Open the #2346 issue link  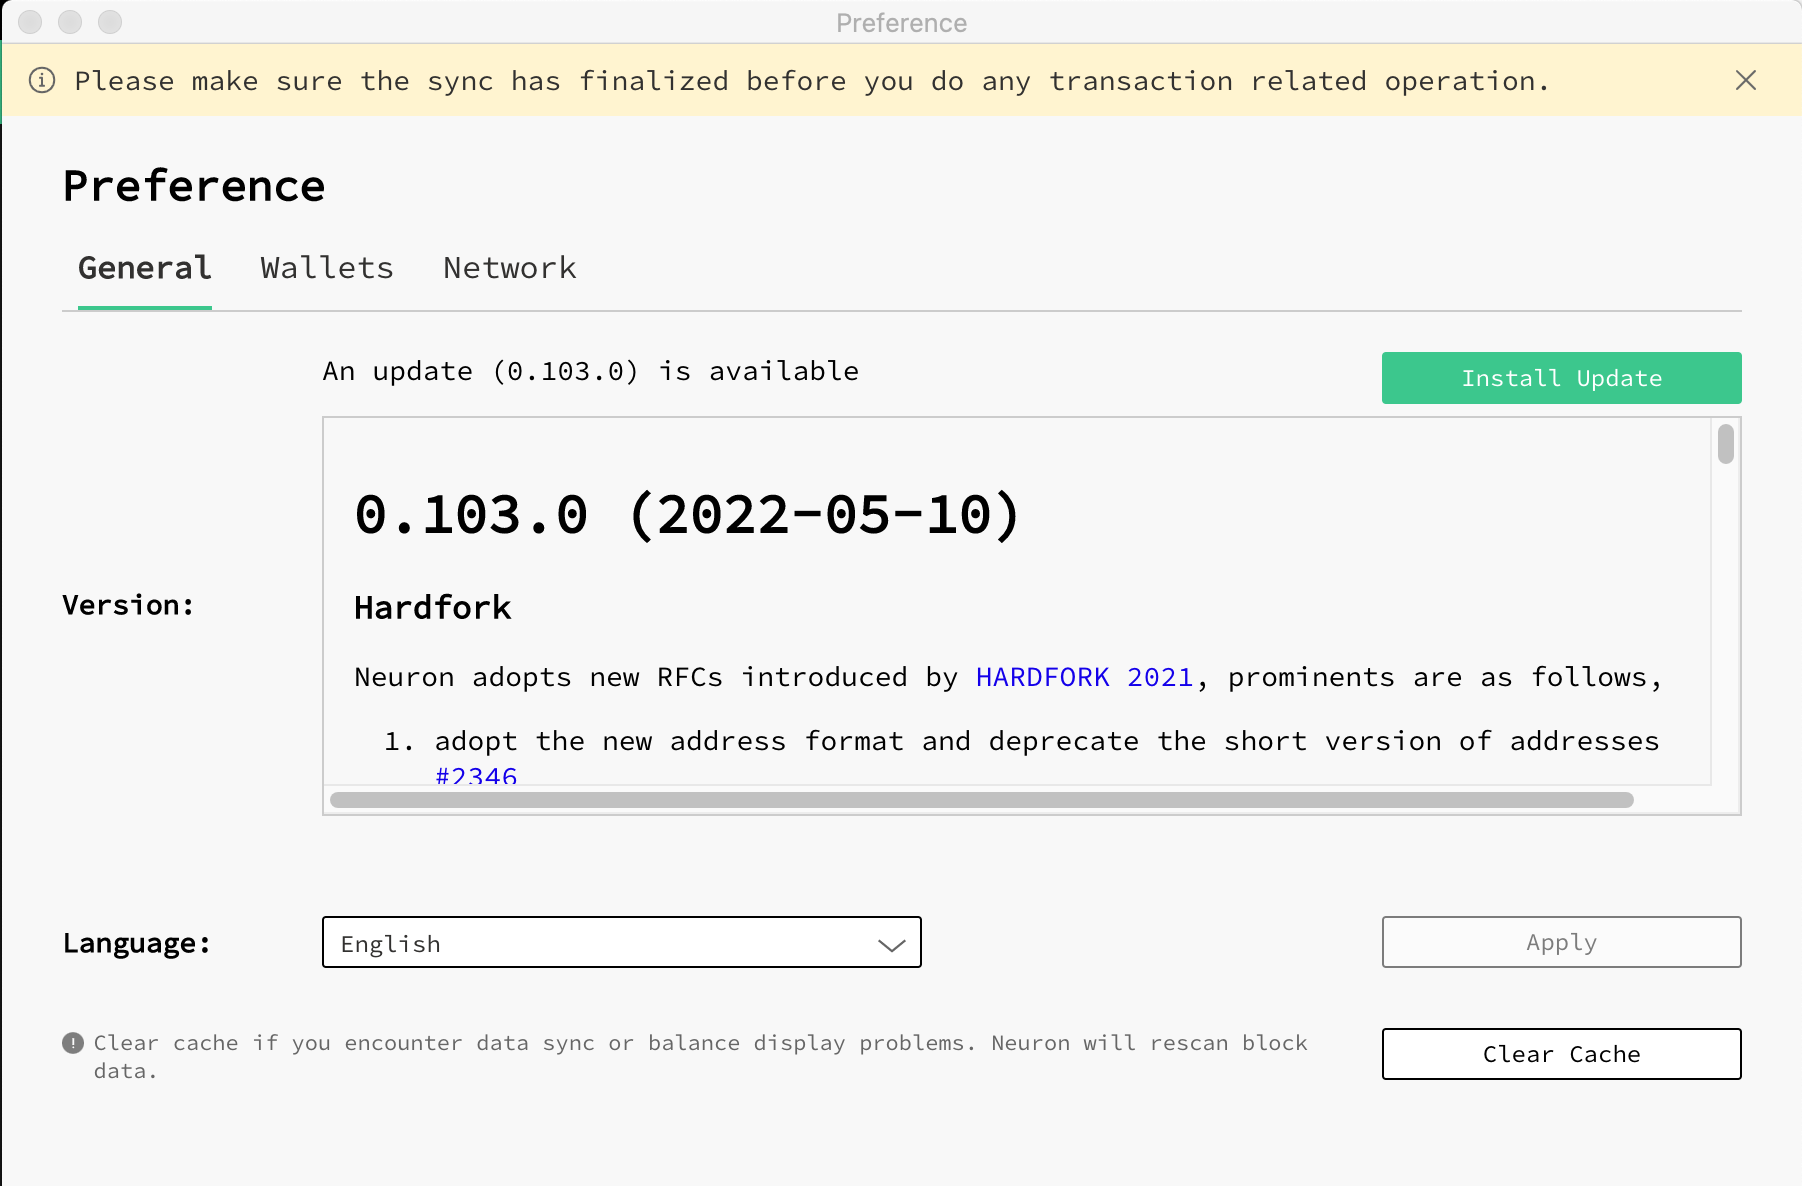(x=476, y=776)
